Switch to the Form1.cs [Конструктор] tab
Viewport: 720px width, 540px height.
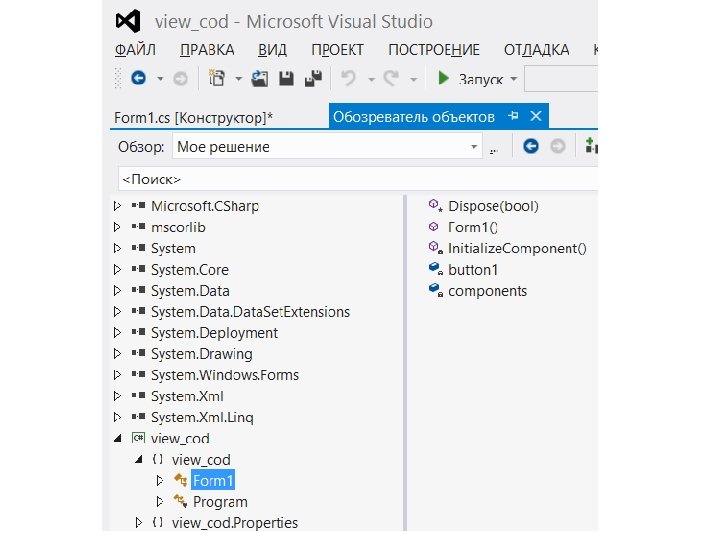(193, 118)
